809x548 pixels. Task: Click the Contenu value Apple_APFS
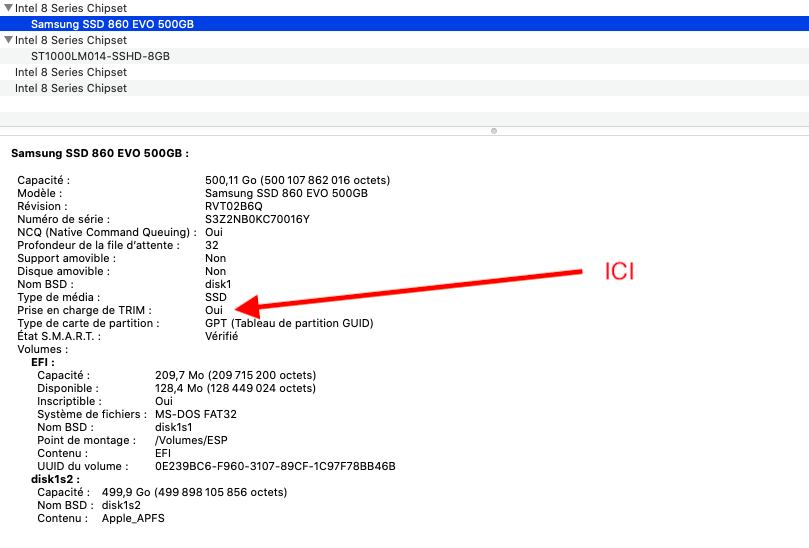pos(133,518)
